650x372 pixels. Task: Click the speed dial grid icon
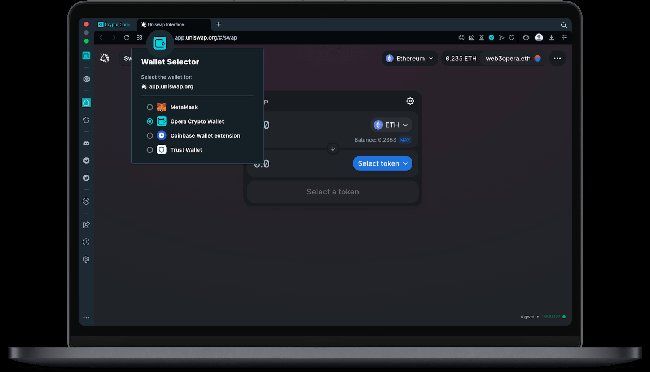coord(139,38)
